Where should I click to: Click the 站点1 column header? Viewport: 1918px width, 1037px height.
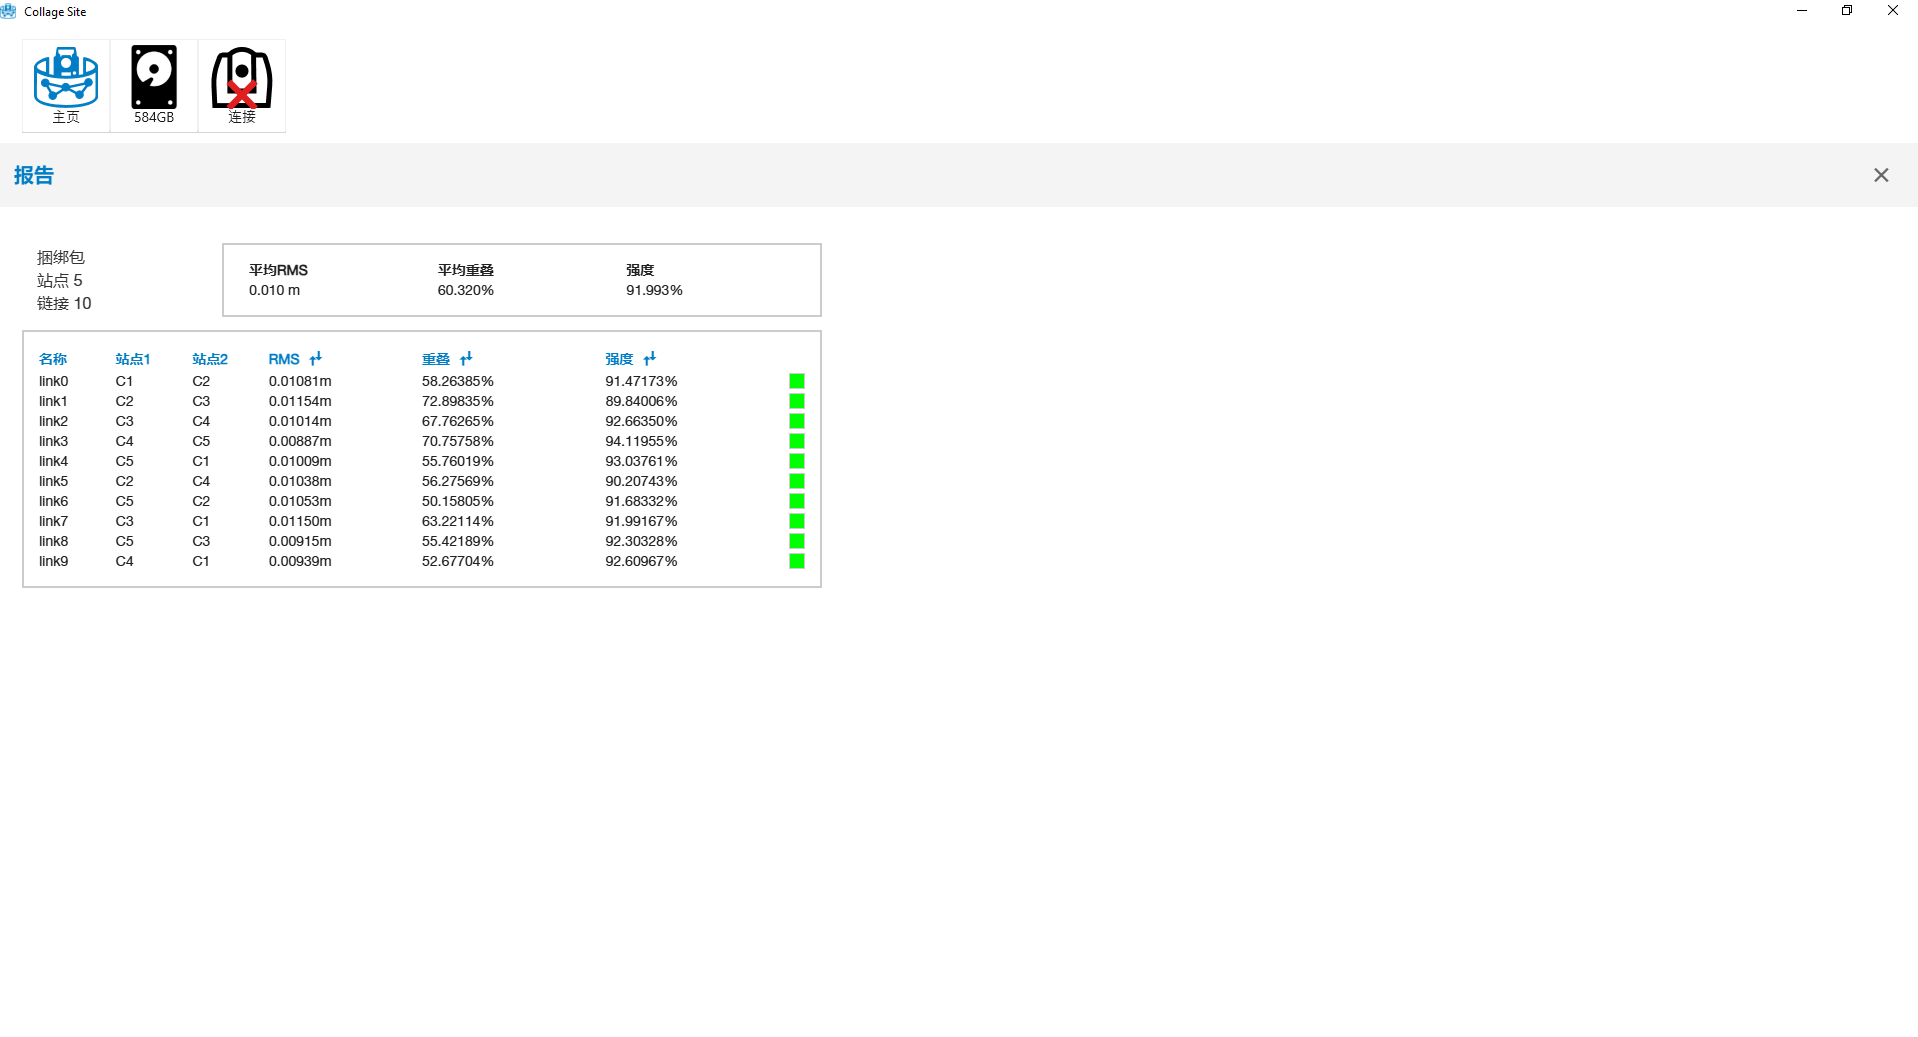132,359
